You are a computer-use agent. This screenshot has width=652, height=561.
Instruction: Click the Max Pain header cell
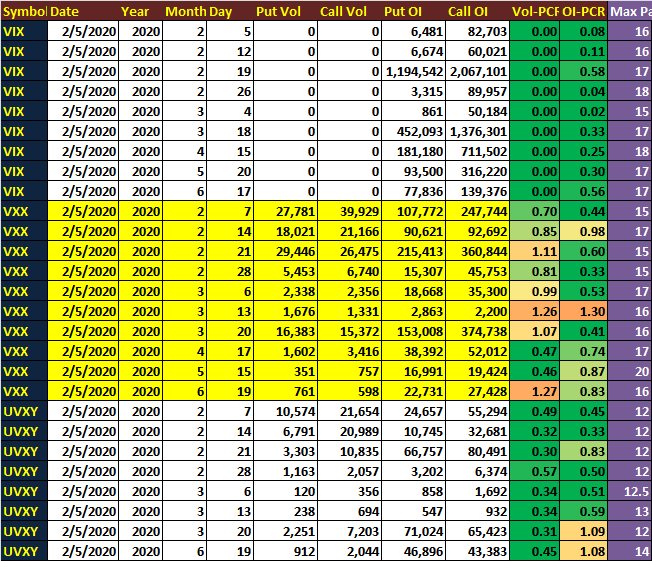630,12
